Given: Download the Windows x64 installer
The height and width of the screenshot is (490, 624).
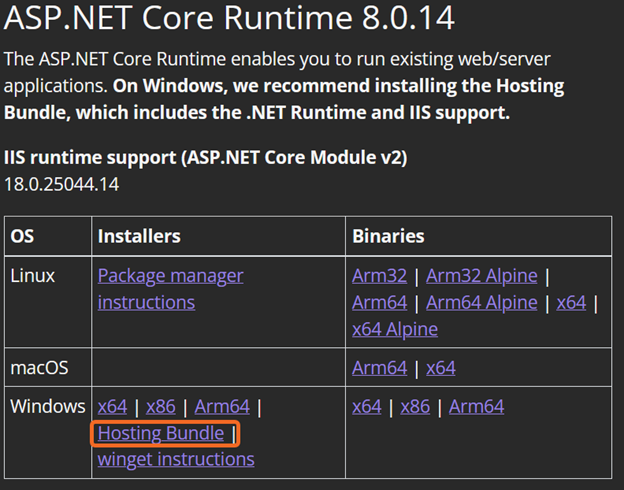Looking at the screenshot, I should pos(112,407).
